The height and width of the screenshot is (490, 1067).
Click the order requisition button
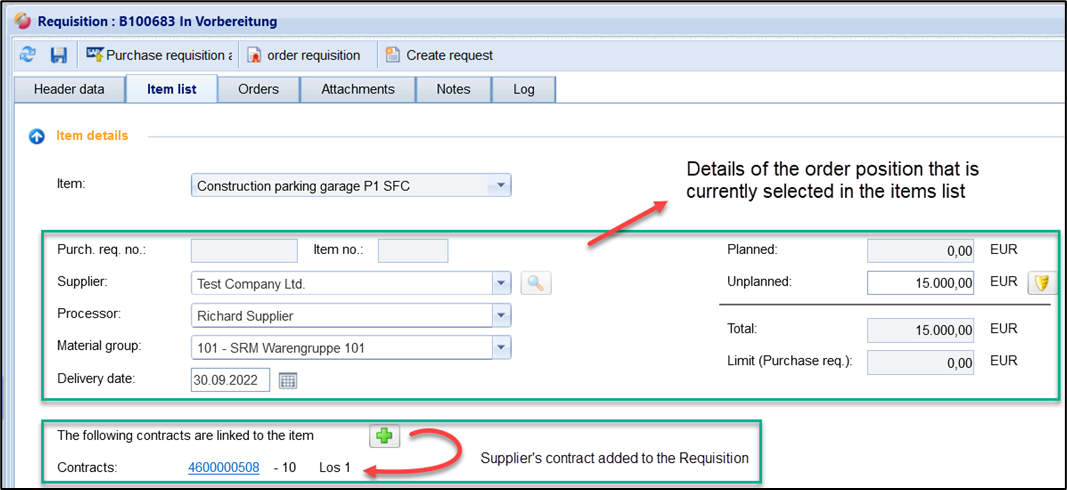point(304,55)
